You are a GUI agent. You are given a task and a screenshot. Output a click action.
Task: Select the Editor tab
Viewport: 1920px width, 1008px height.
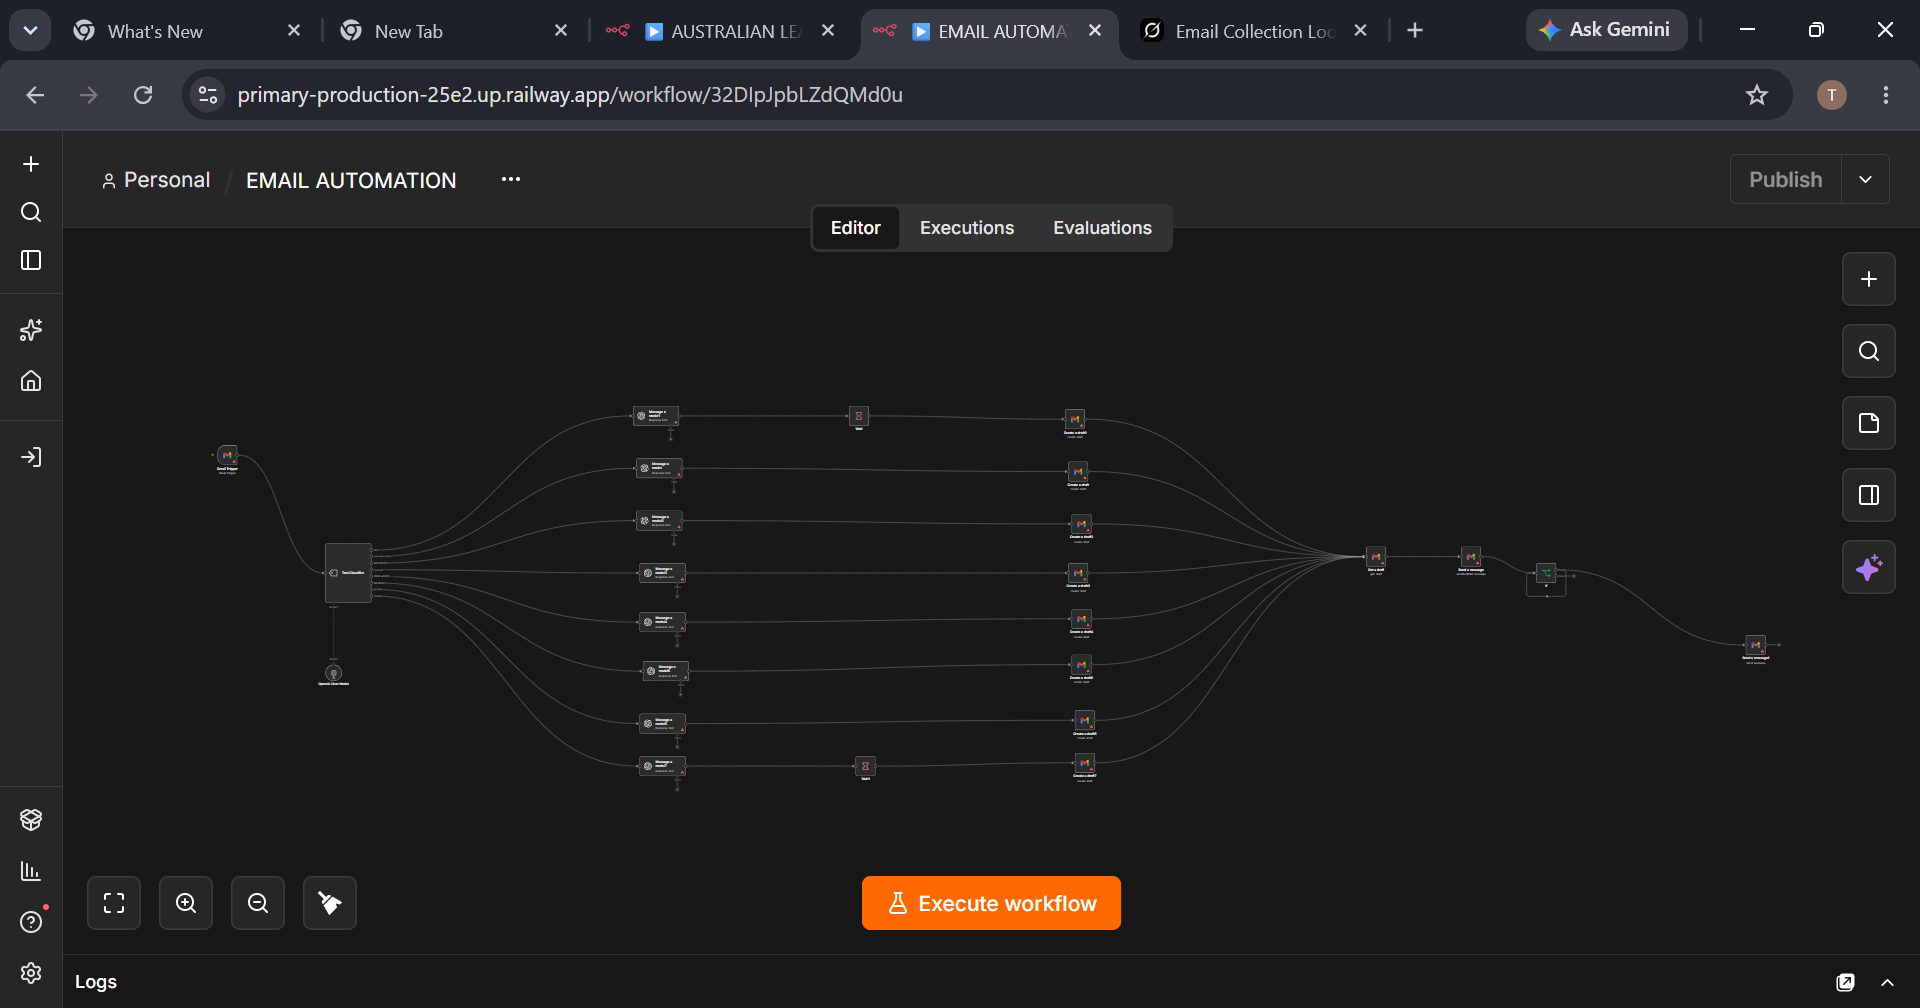point(856,228)
